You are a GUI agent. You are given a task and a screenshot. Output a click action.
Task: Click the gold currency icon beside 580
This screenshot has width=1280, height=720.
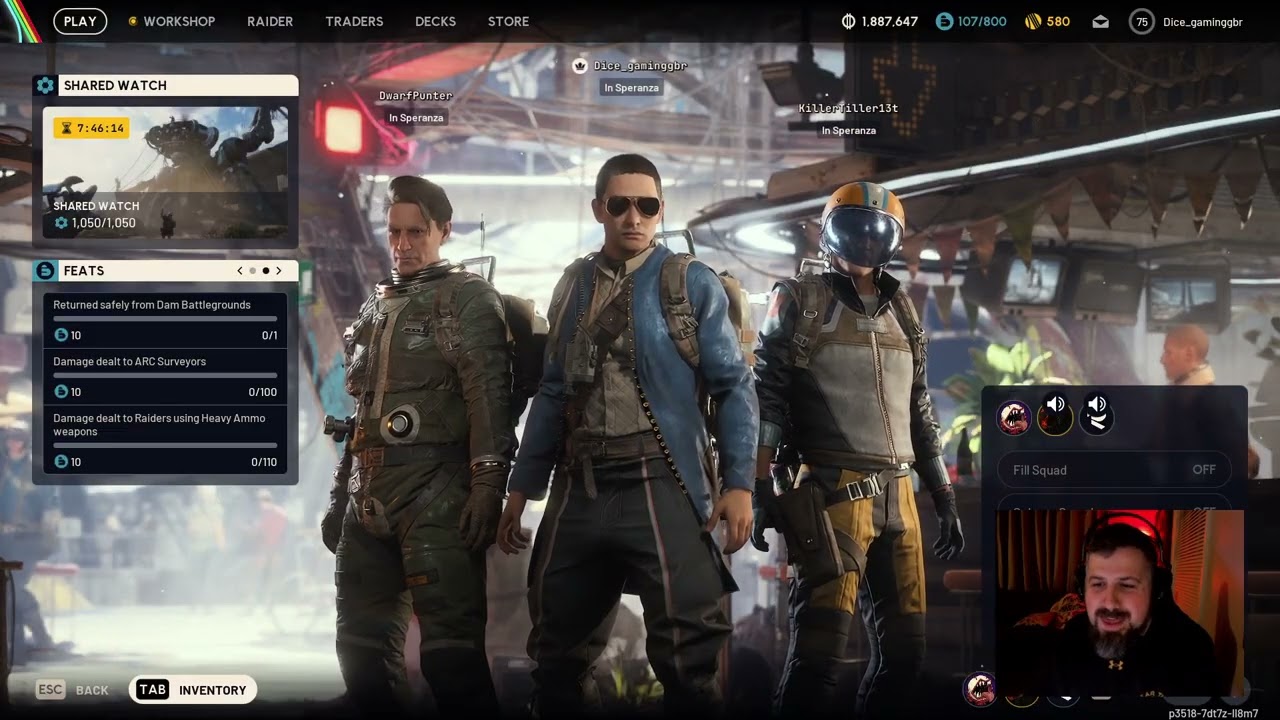[1033, 21]
